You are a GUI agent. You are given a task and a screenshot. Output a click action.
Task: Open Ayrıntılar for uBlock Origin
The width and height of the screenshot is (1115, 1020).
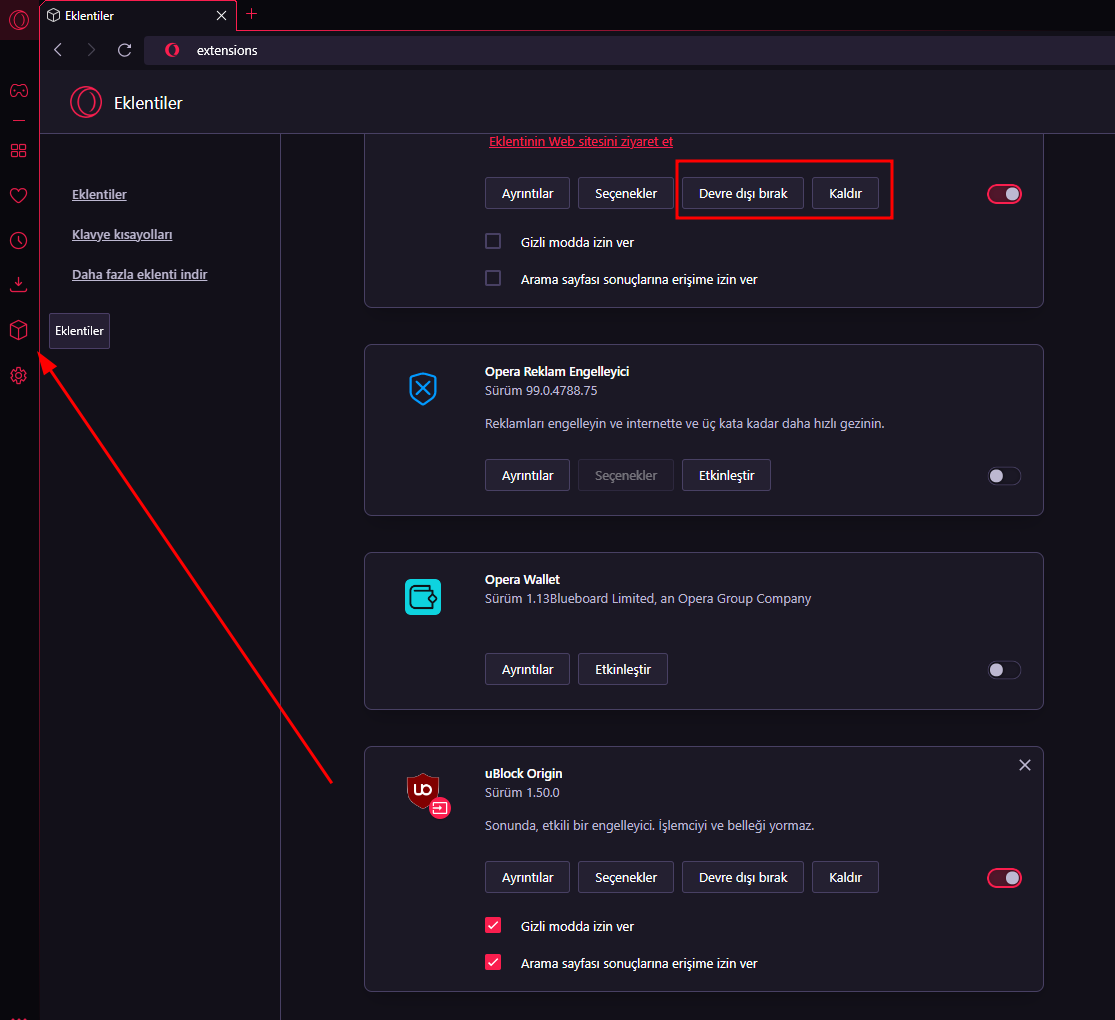[x=527, y=877]
